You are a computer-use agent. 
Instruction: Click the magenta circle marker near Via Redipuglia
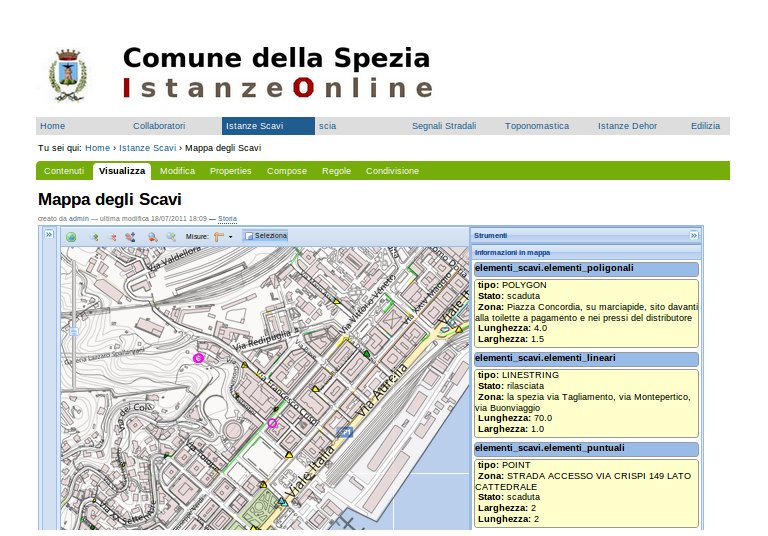[198, 357]
